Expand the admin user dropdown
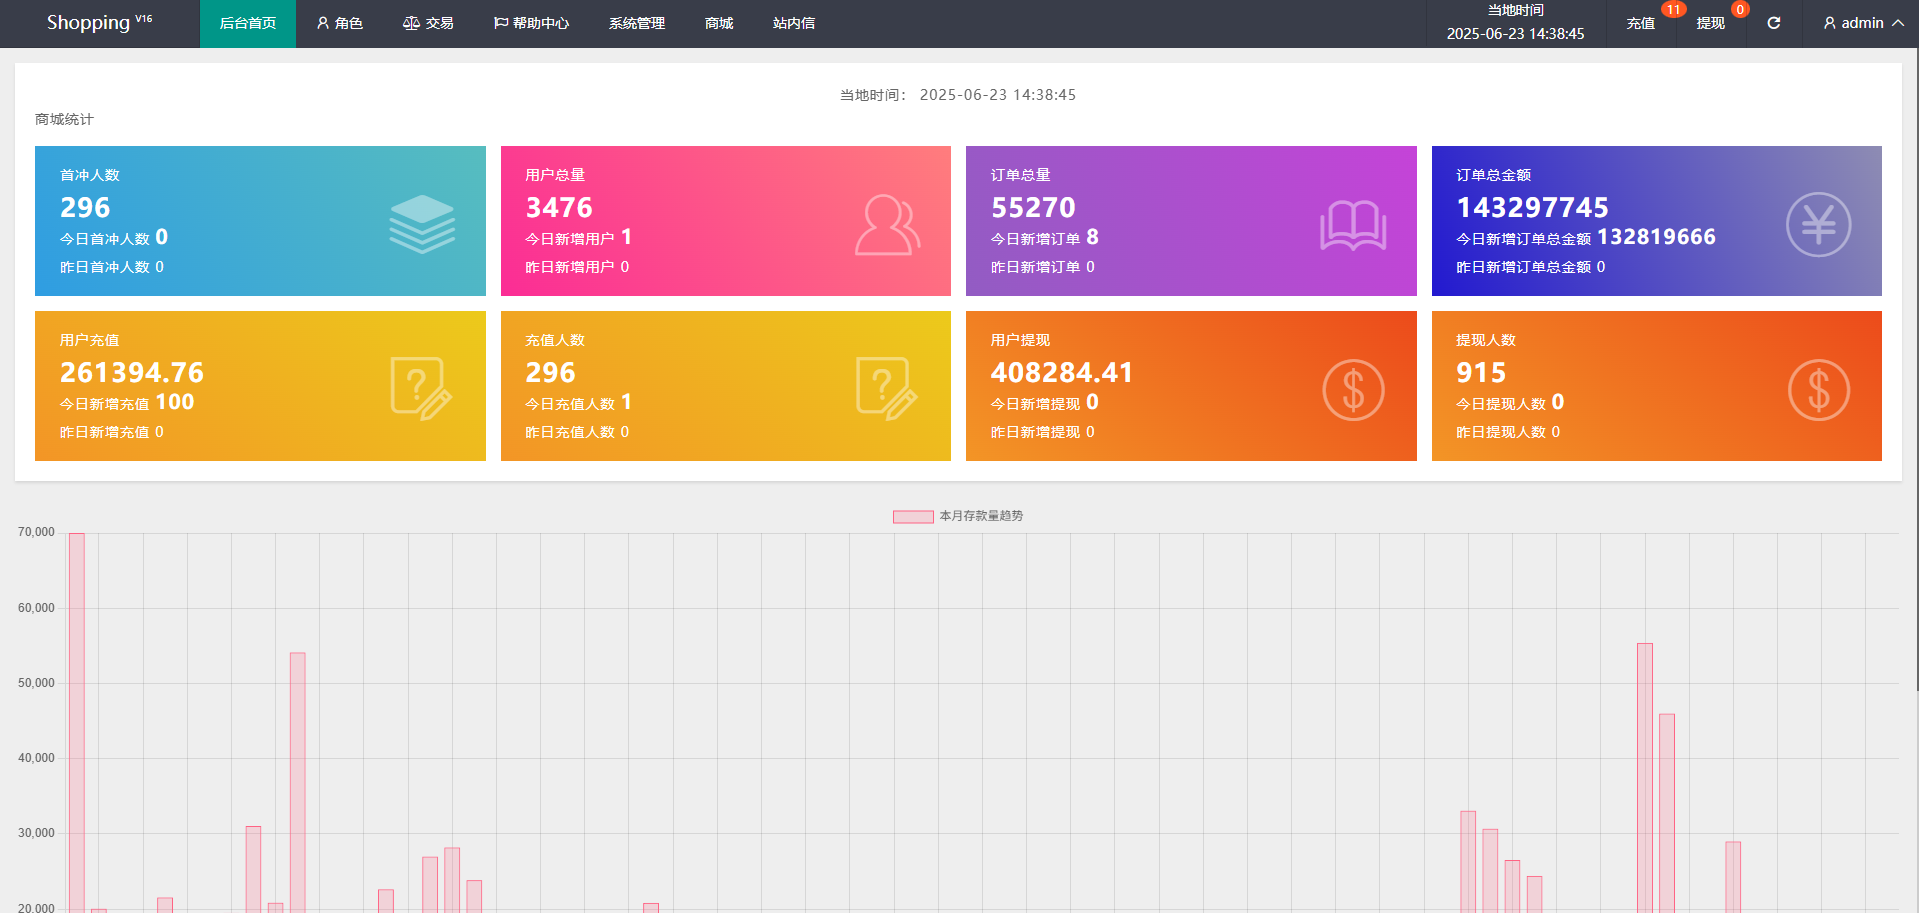The image size is (1919, 913). [x=1862, y=23]
